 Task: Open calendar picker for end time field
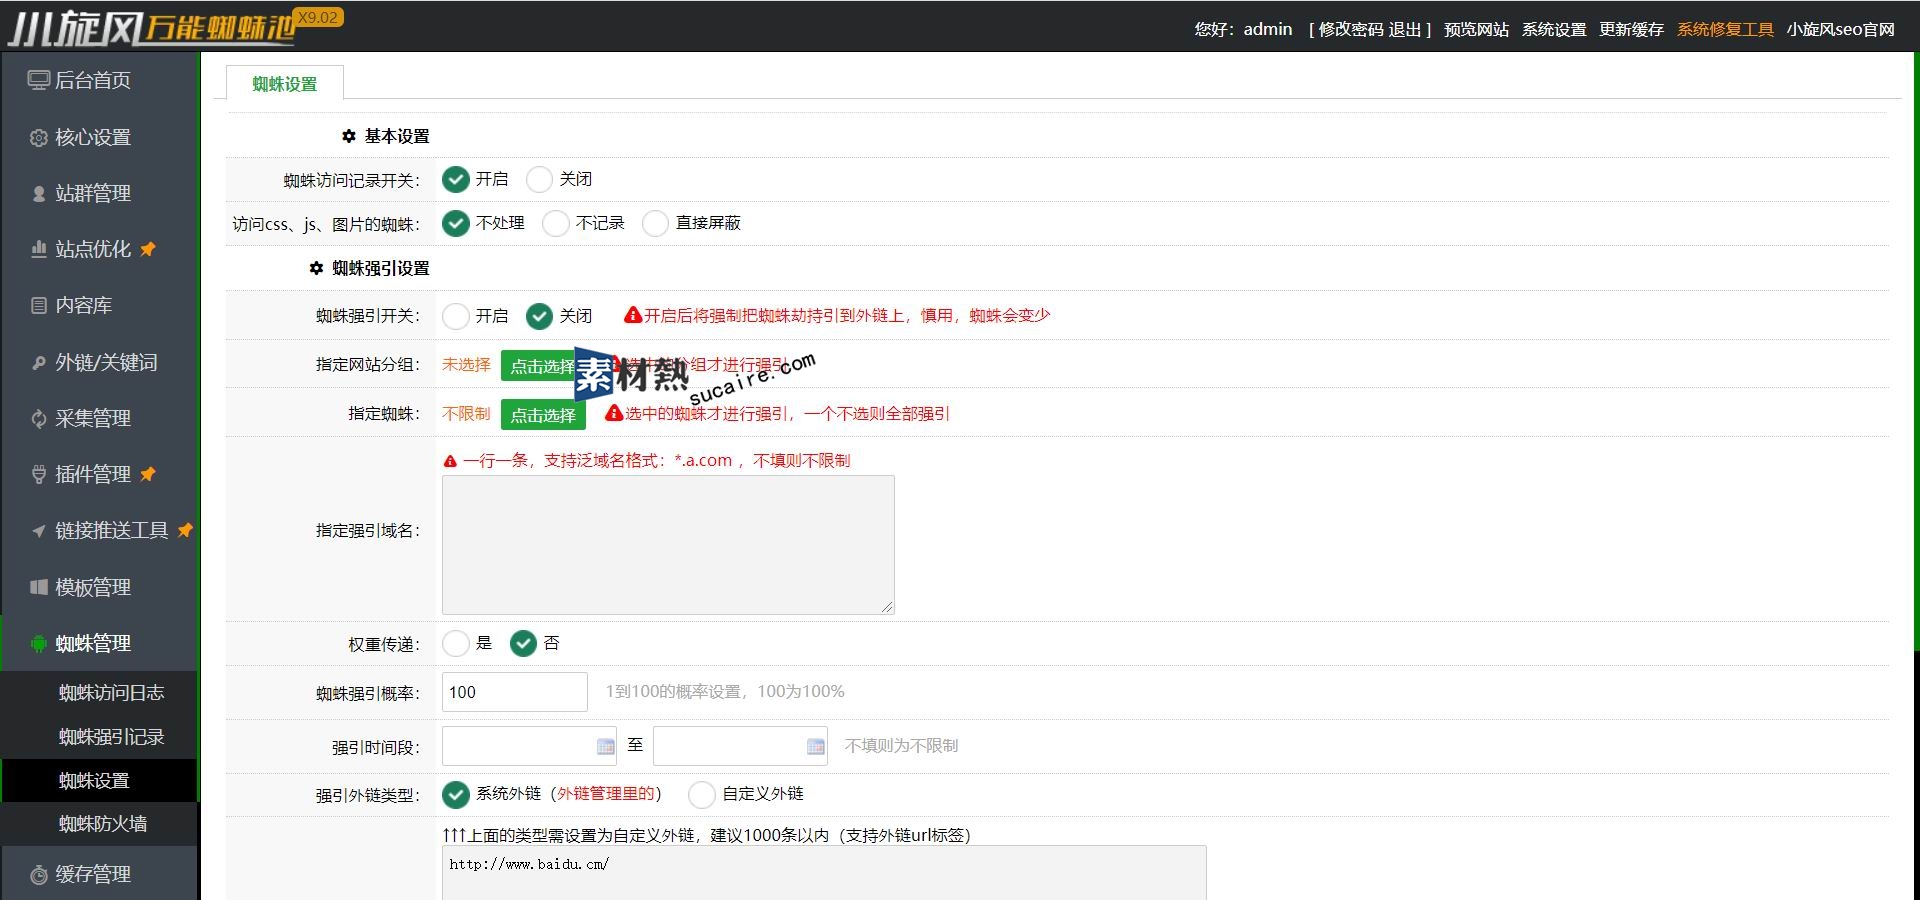click(x=816, y=746)
